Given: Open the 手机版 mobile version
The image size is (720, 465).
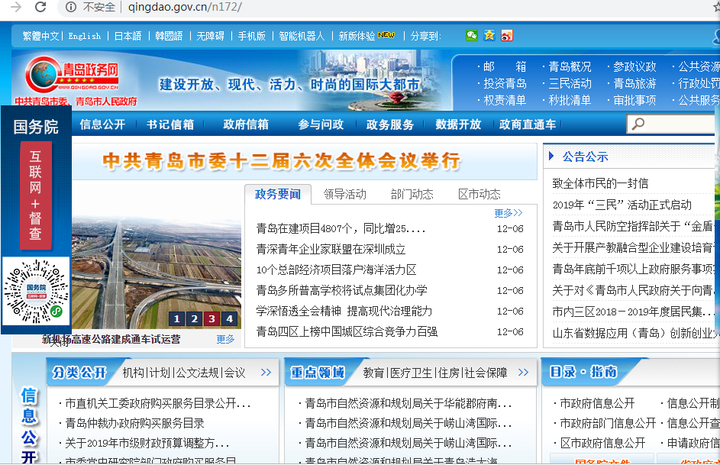Looking at the screenshot, I should 252,36.
